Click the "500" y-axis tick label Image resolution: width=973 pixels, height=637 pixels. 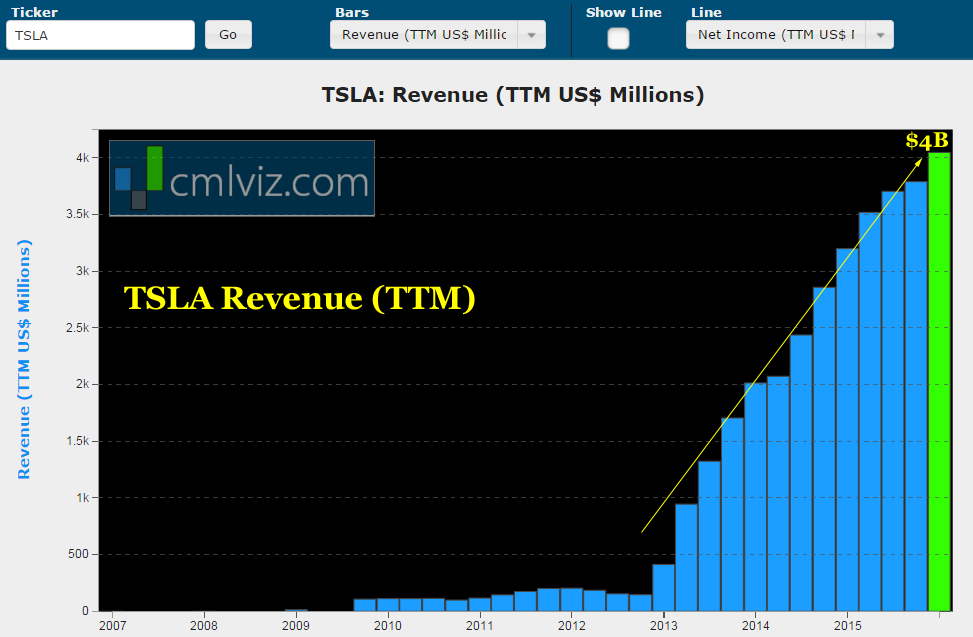pyautogui.click(x=79, y=554)
